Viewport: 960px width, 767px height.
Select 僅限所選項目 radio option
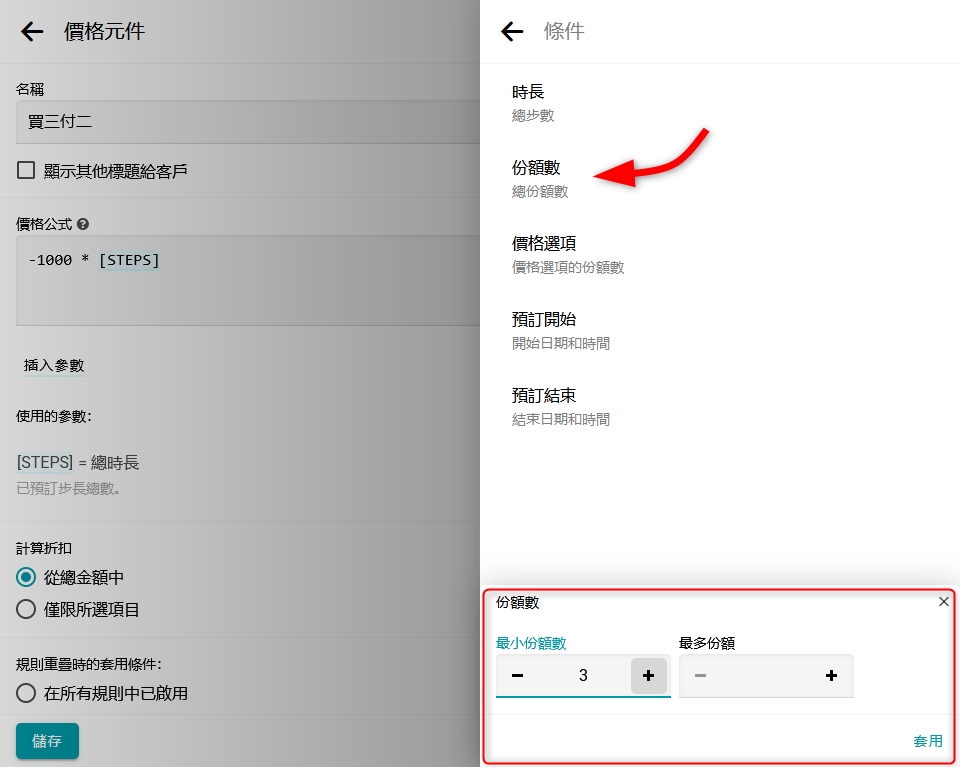click(x=26, y=609)
